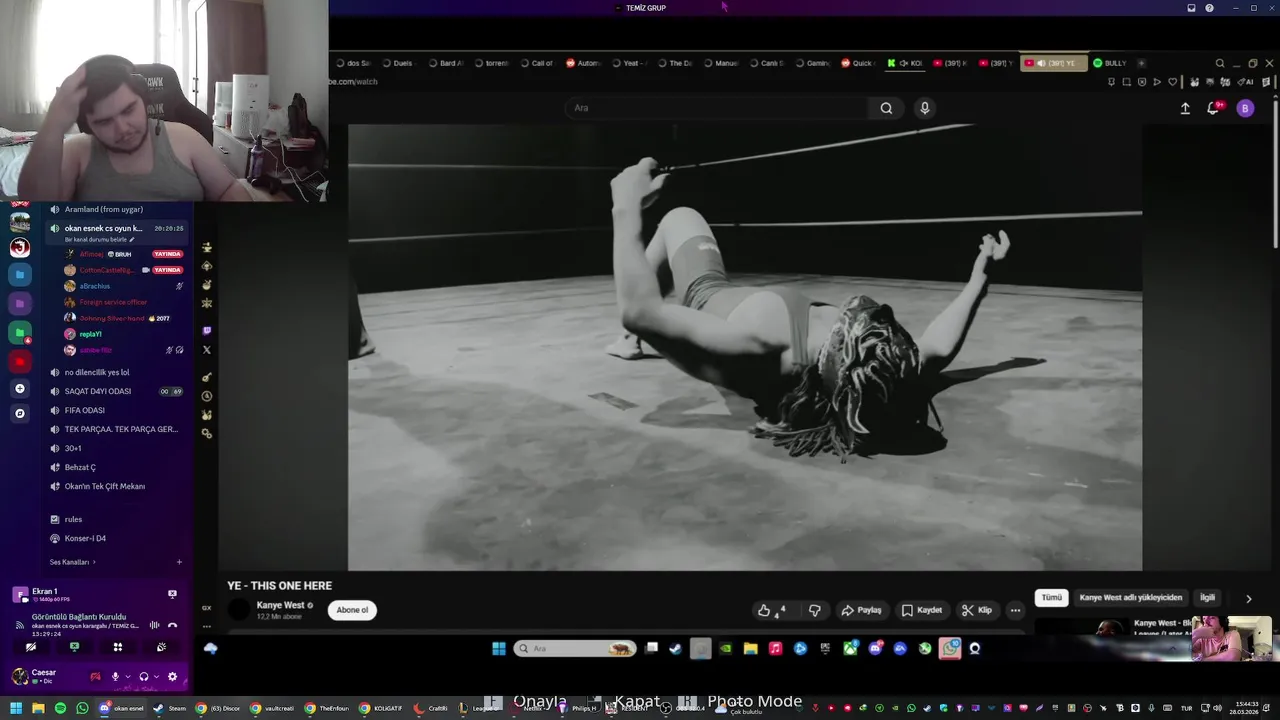This screenshot has width=1280, height=720.
Task: Click the Klip clip button
Action: pyautogui.click(x=977, y=610)
